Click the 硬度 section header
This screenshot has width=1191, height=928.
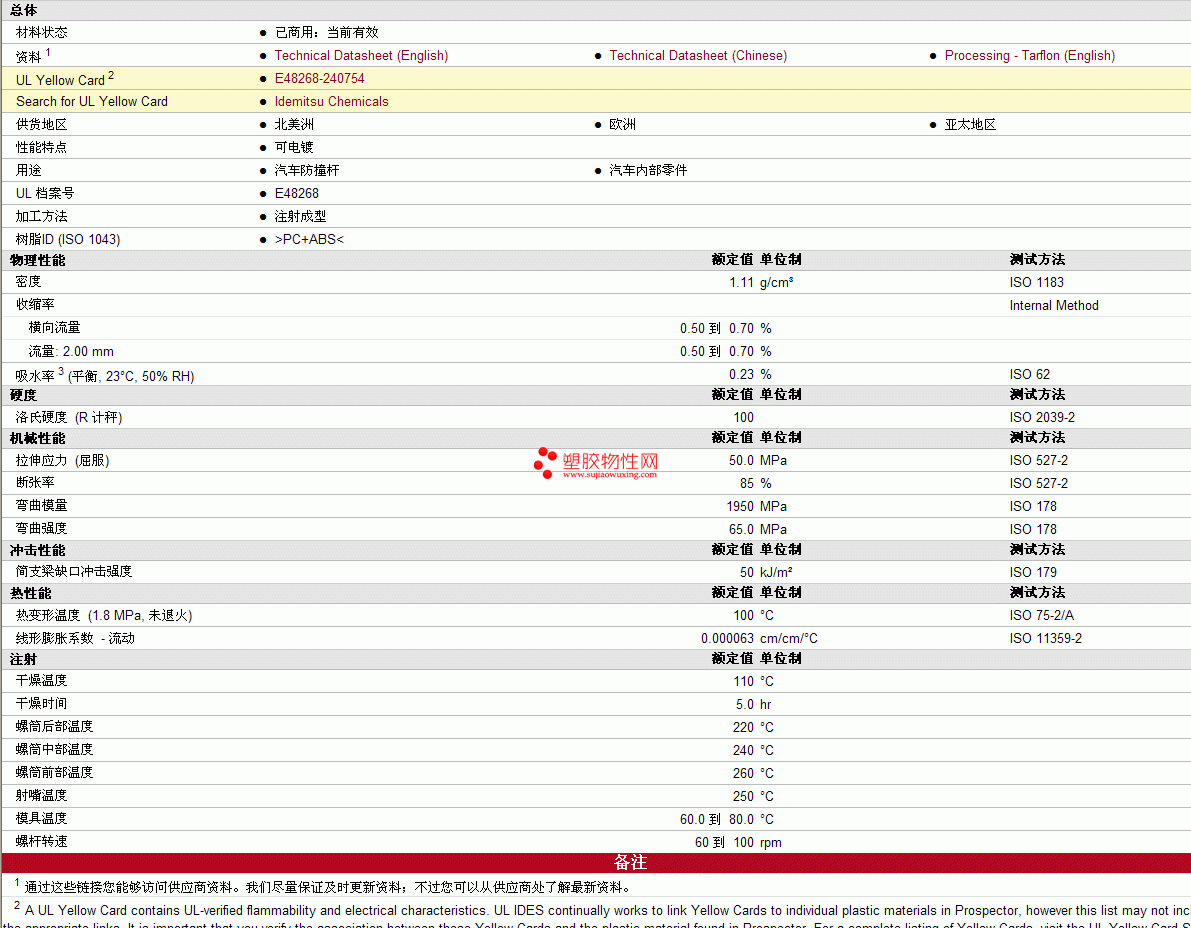[x=23, y=395]
